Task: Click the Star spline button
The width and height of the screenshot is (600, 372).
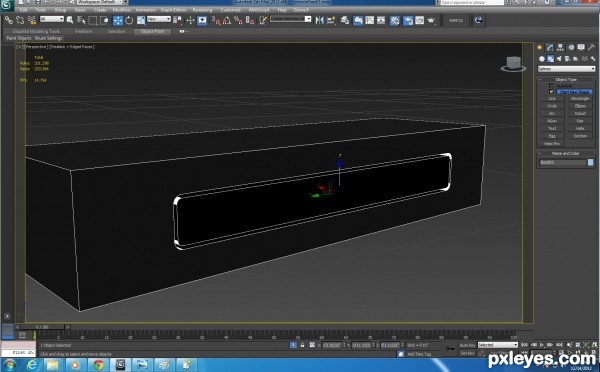Action: pos(580,121)
